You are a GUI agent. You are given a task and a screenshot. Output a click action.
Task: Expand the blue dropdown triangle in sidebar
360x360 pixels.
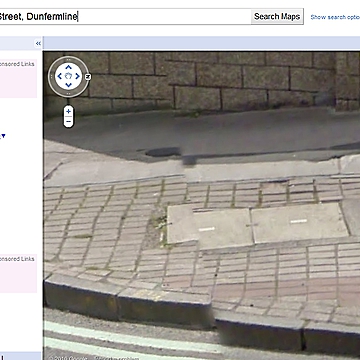point(3,136)
